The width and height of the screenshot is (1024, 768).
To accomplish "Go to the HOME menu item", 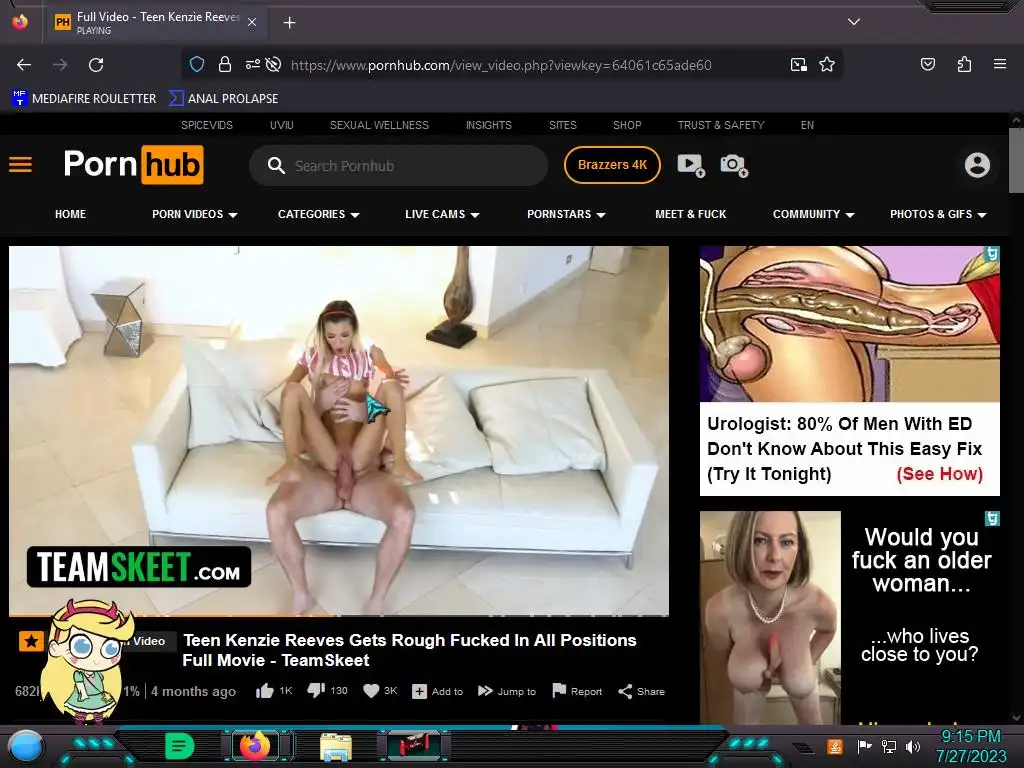I will tap(71, 214).
